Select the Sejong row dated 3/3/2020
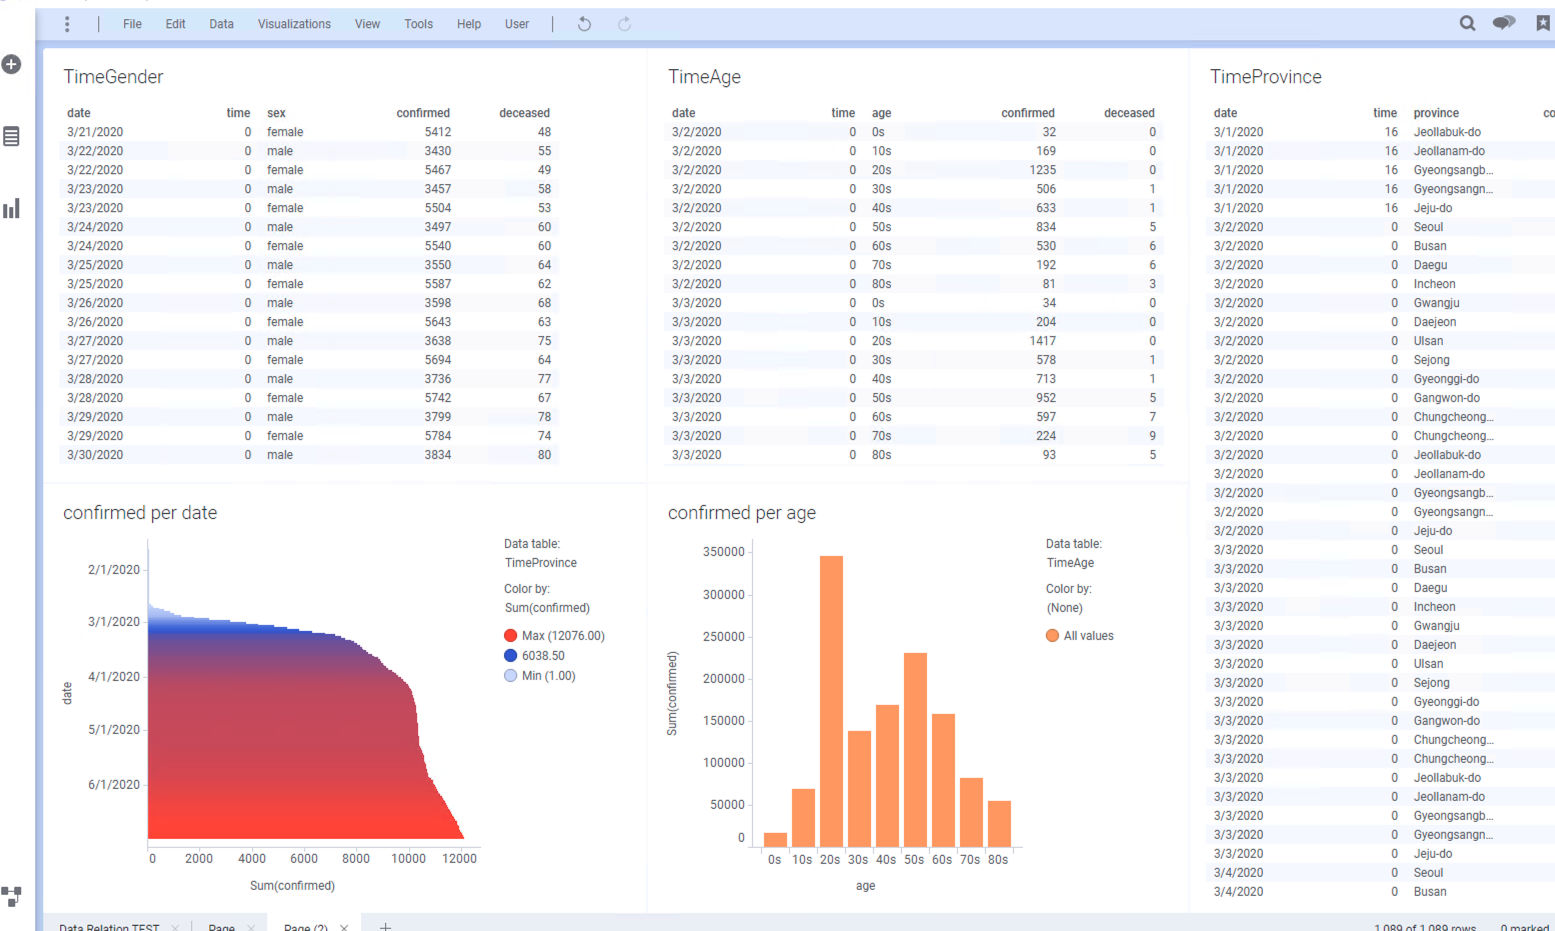This screenshot has width=1555, height=931. (1380, 683)
